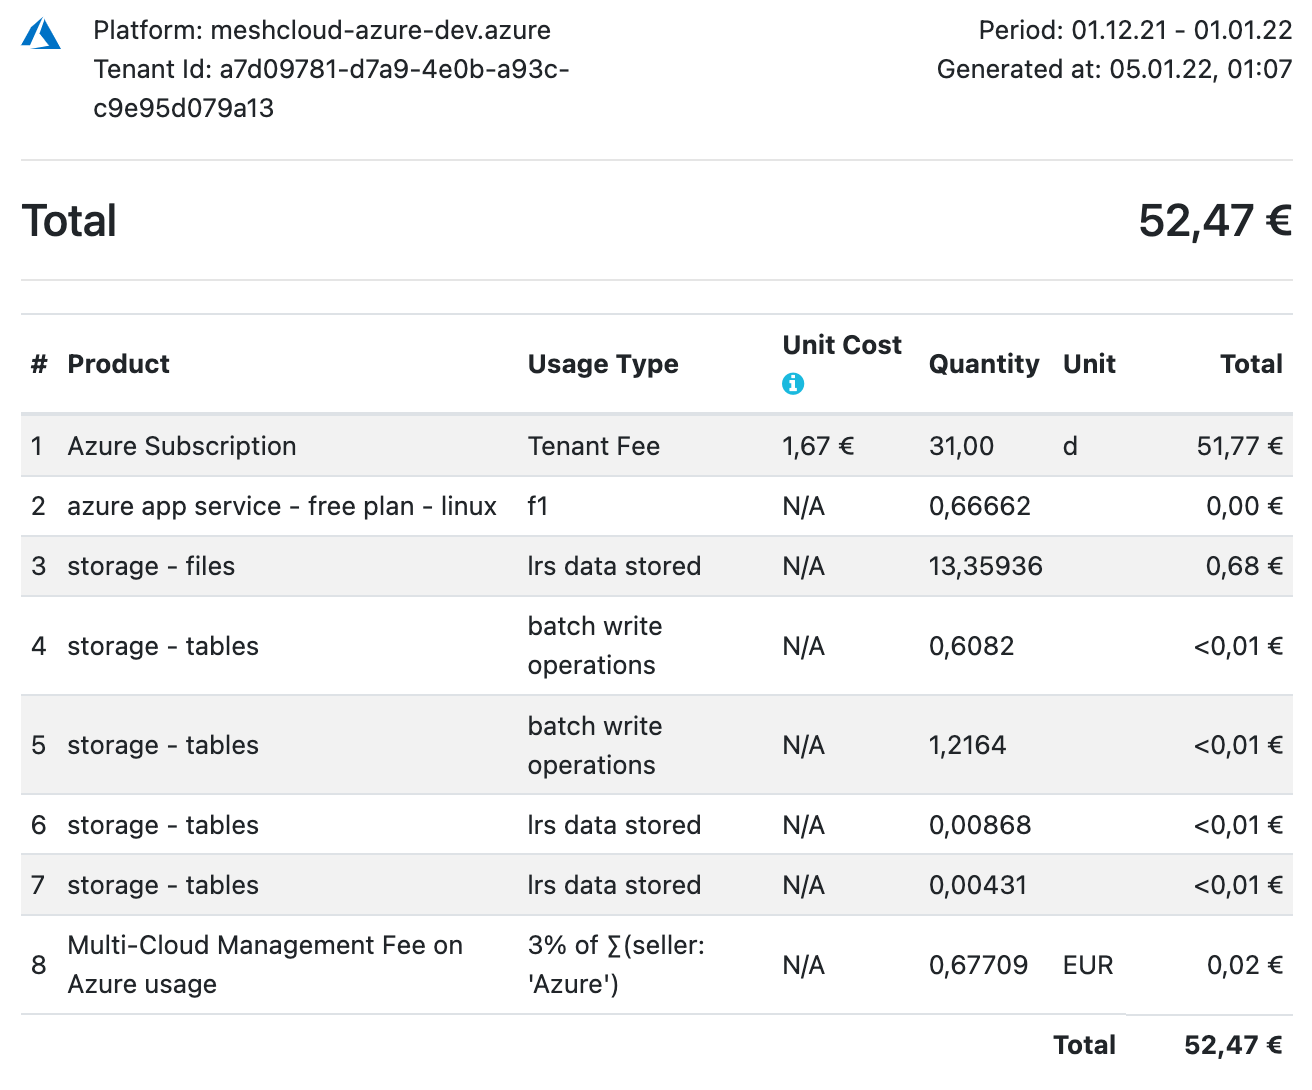
Task: Click the 0,68 € total cell
Action: (1244, 566)
